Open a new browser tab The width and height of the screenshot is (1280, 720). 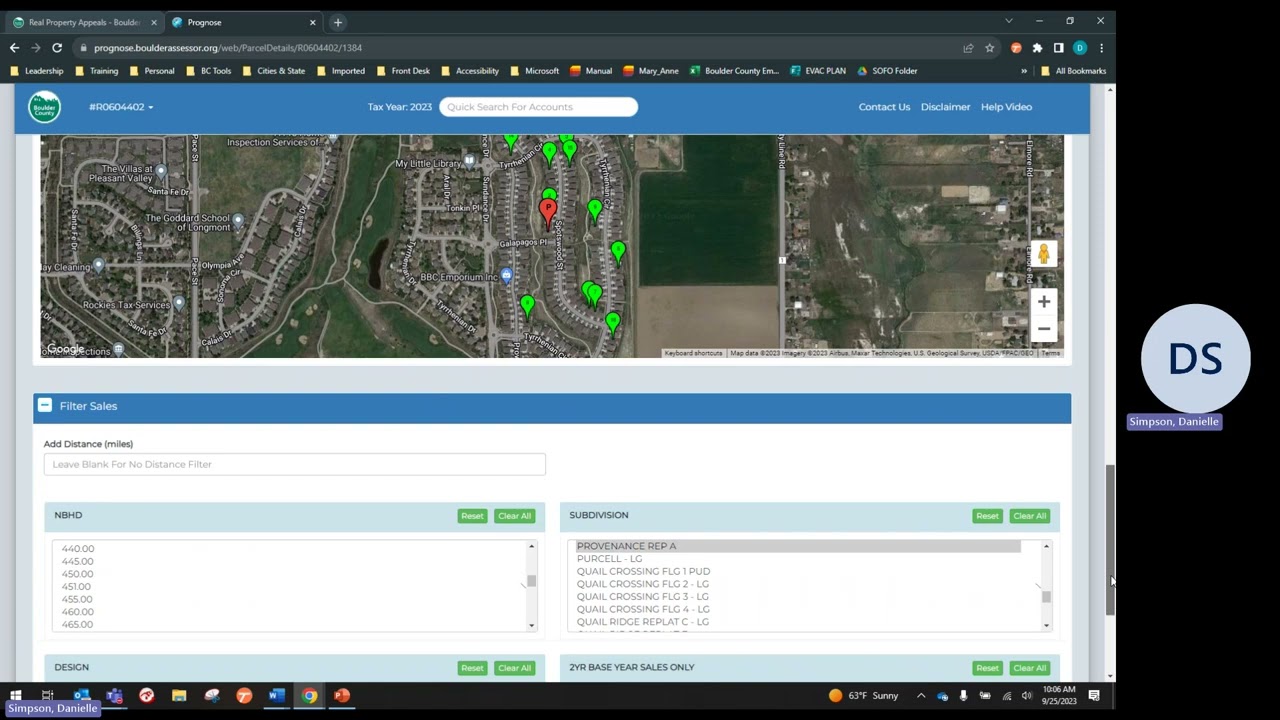tap(338, 22)
